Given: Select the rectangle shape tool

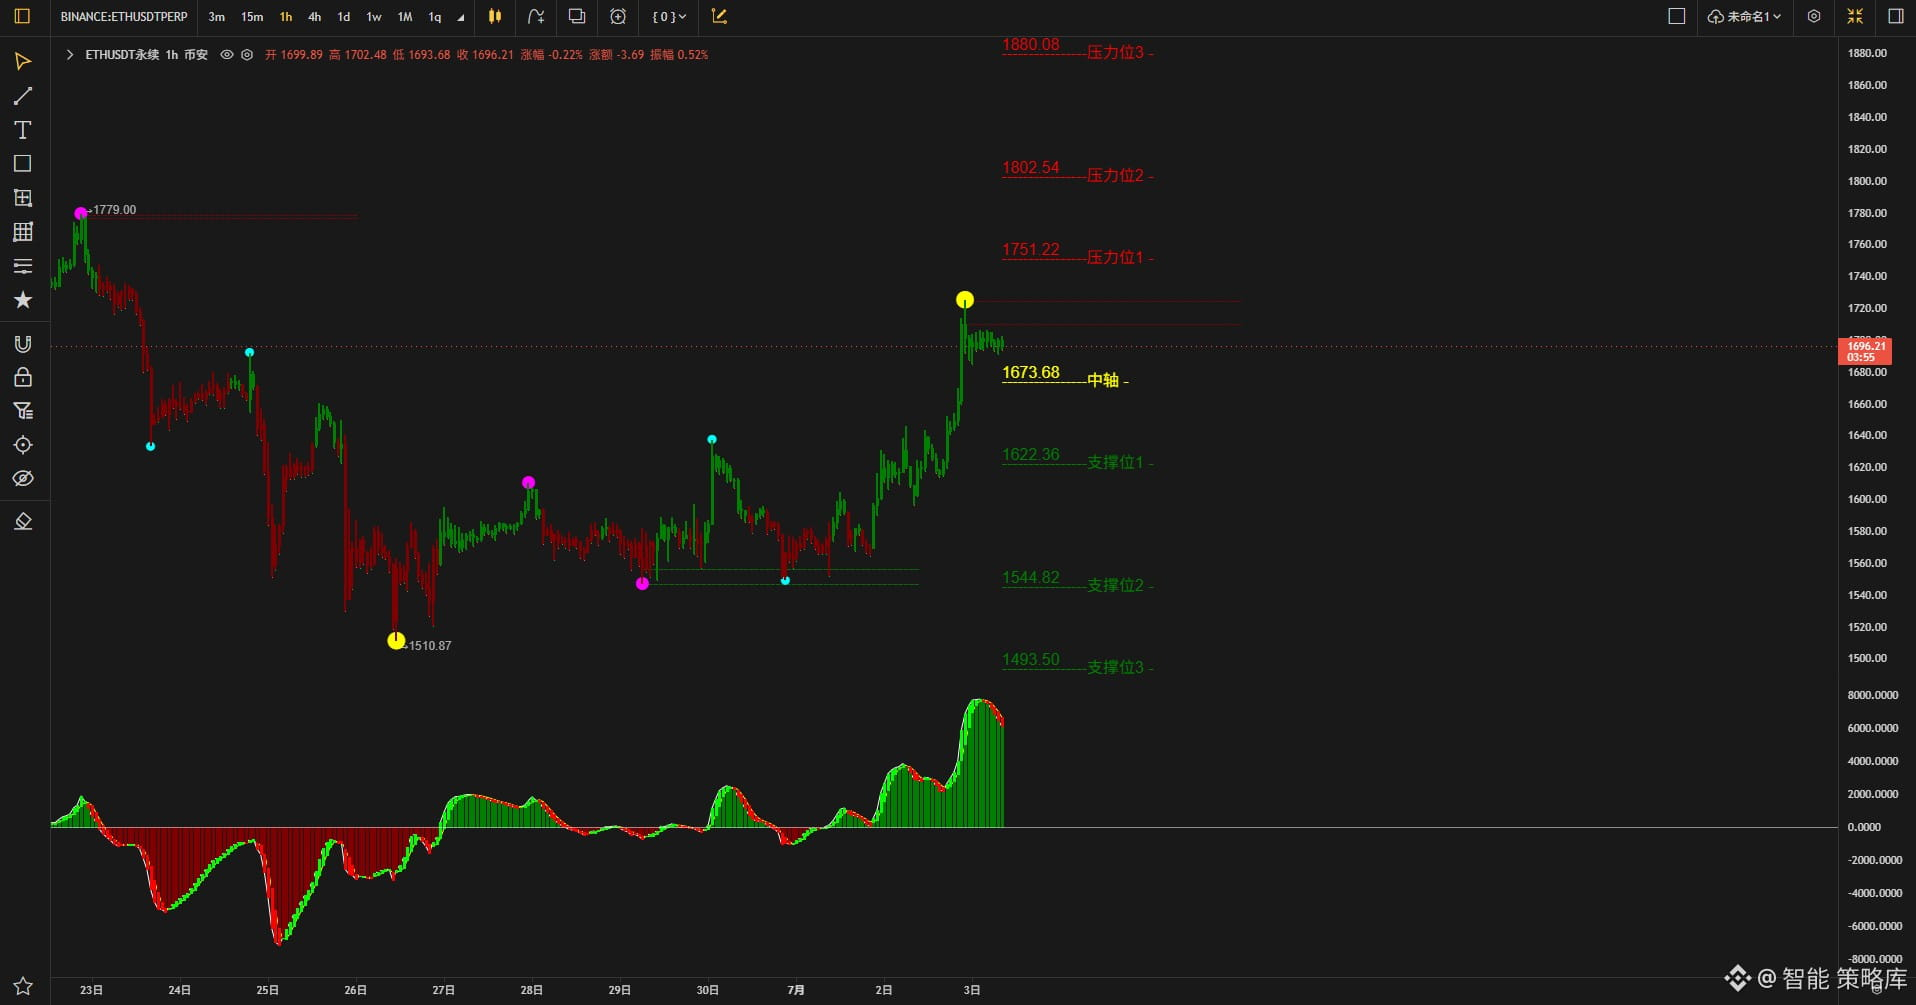Looking at the screenshot, I should tap(23, 164).
